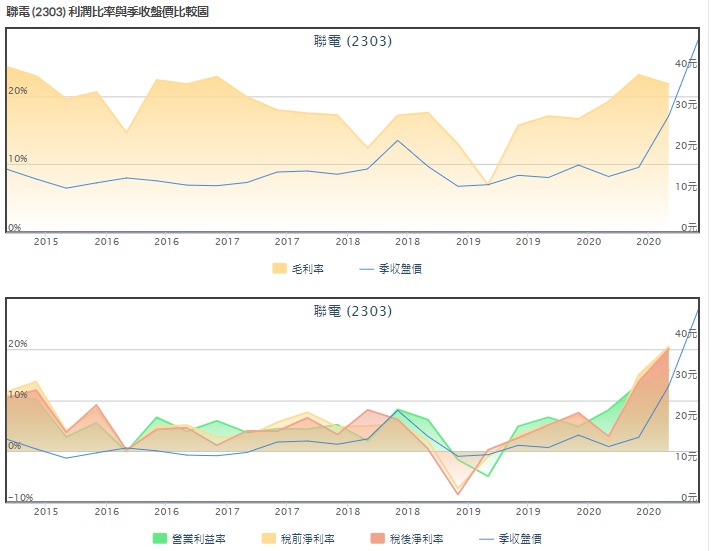Click 20% axis label in bottom chart
This screenshot has width=711, height=551.
coord(18,344)
